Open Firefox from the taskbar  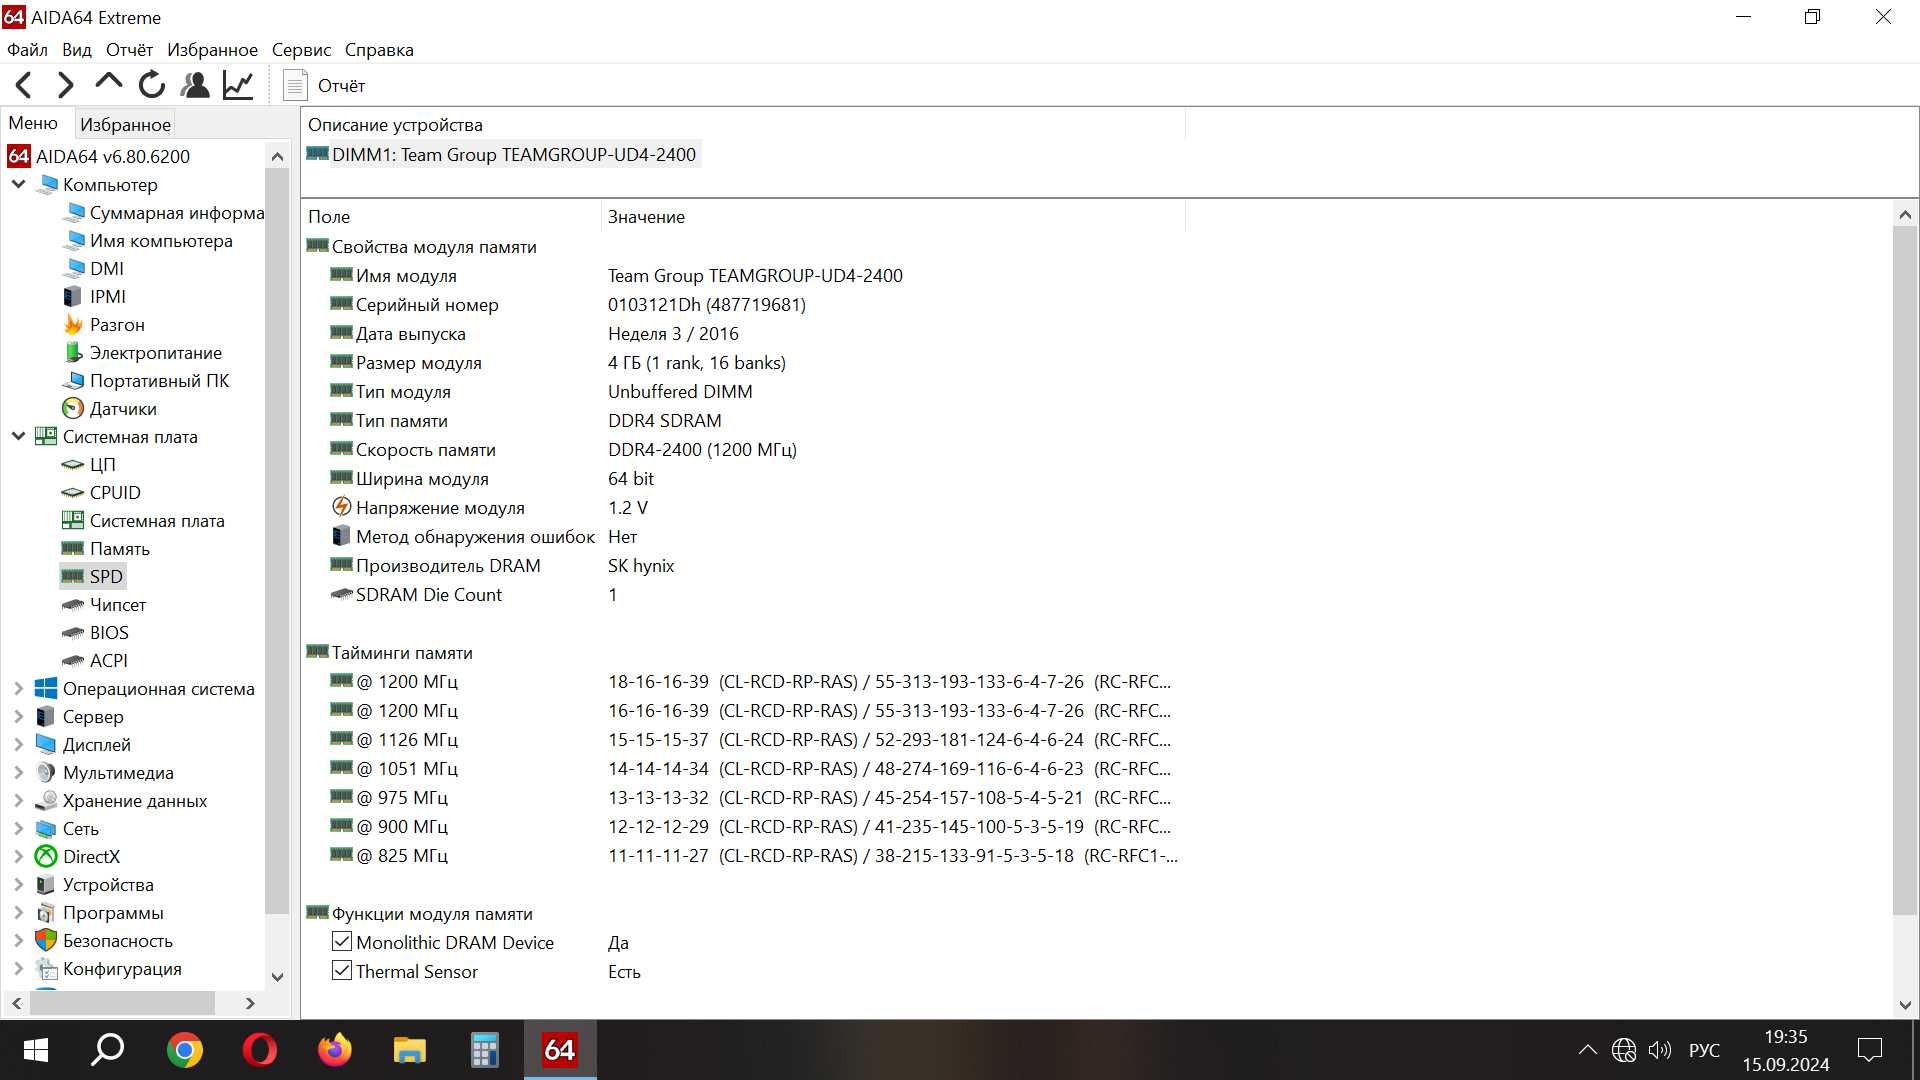(334, 1050)
